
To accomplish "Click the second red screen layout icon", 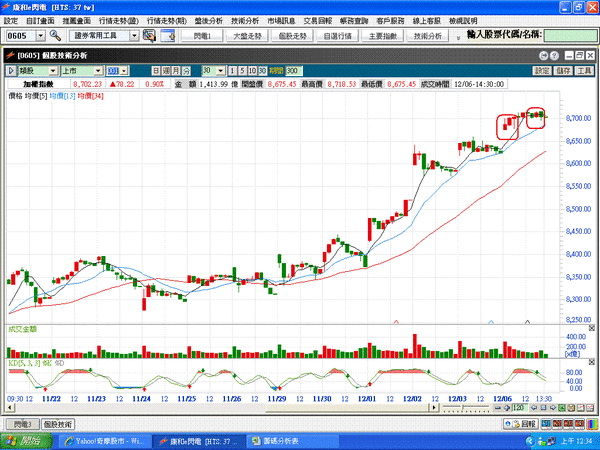I will click(569, 424).
